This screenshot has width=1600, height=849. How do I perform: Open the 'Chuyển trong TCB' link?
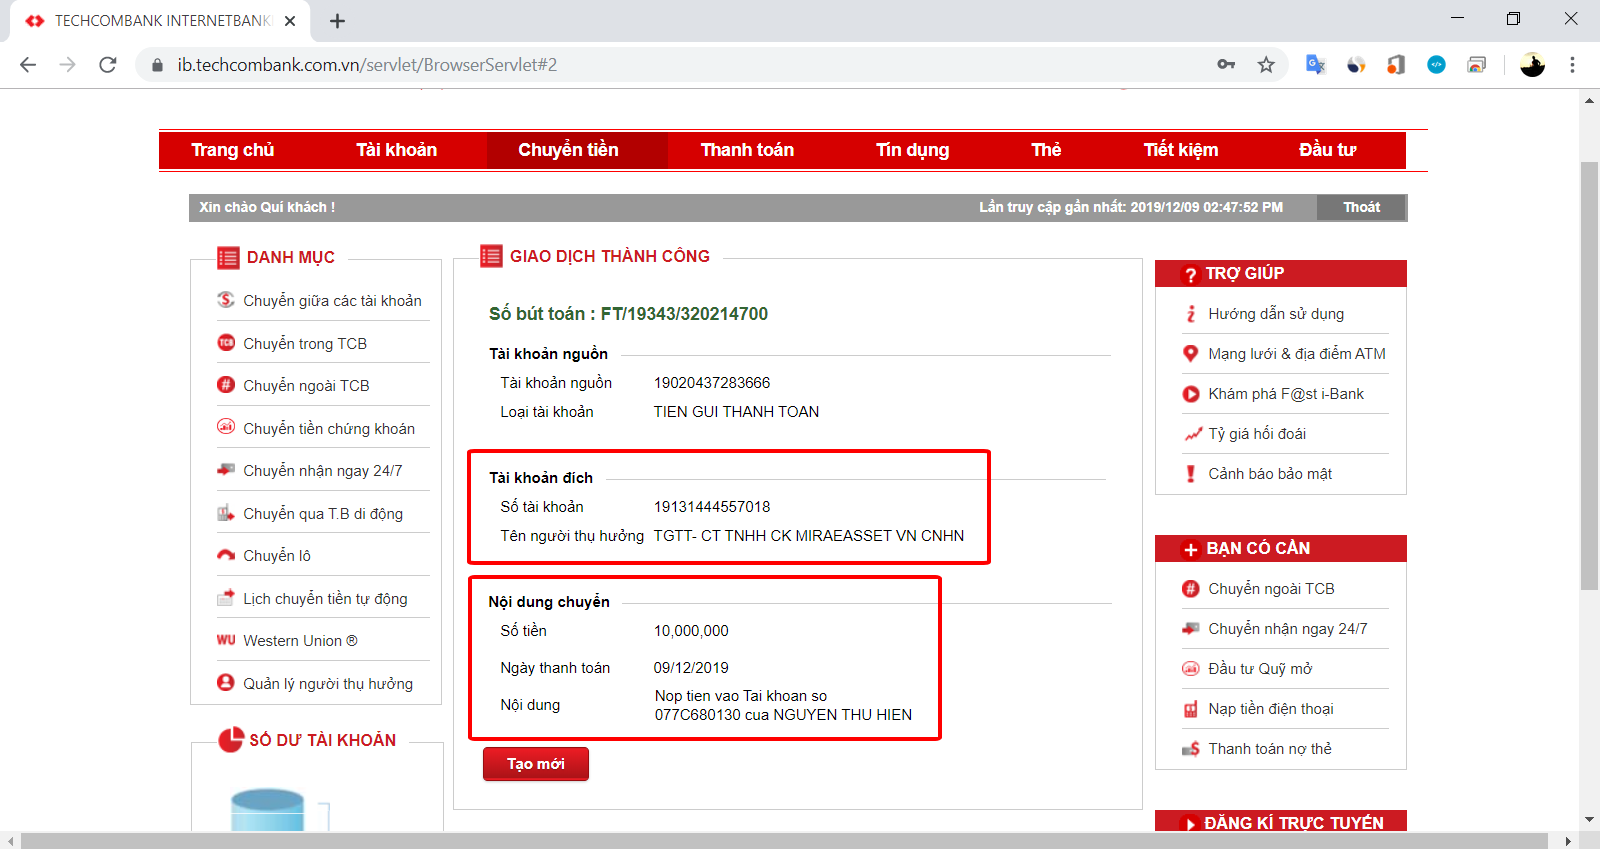[305, 343]
